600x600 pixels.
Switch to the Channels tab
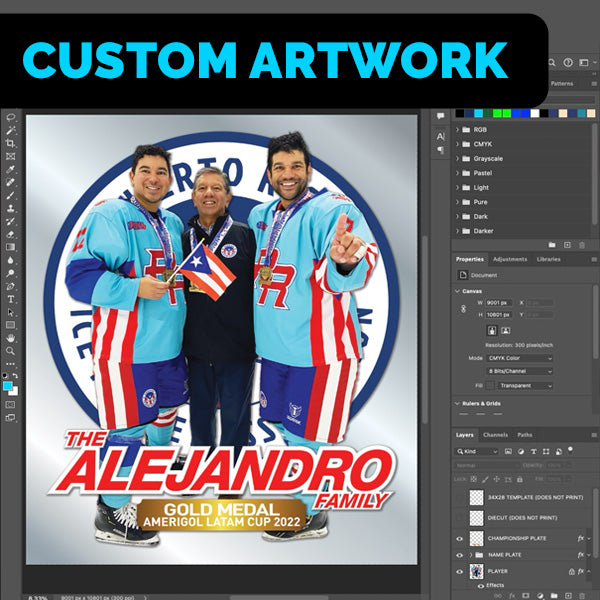point(495,435)
